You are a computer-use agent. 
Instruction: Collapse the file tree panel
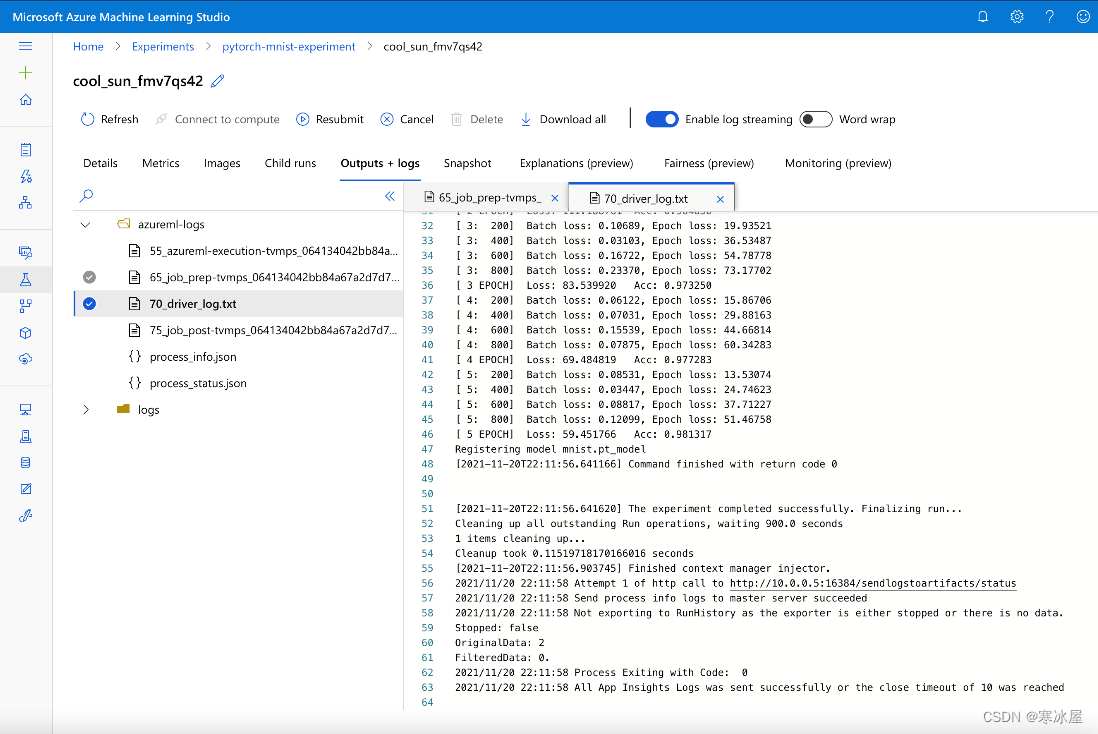coord(390,196)
